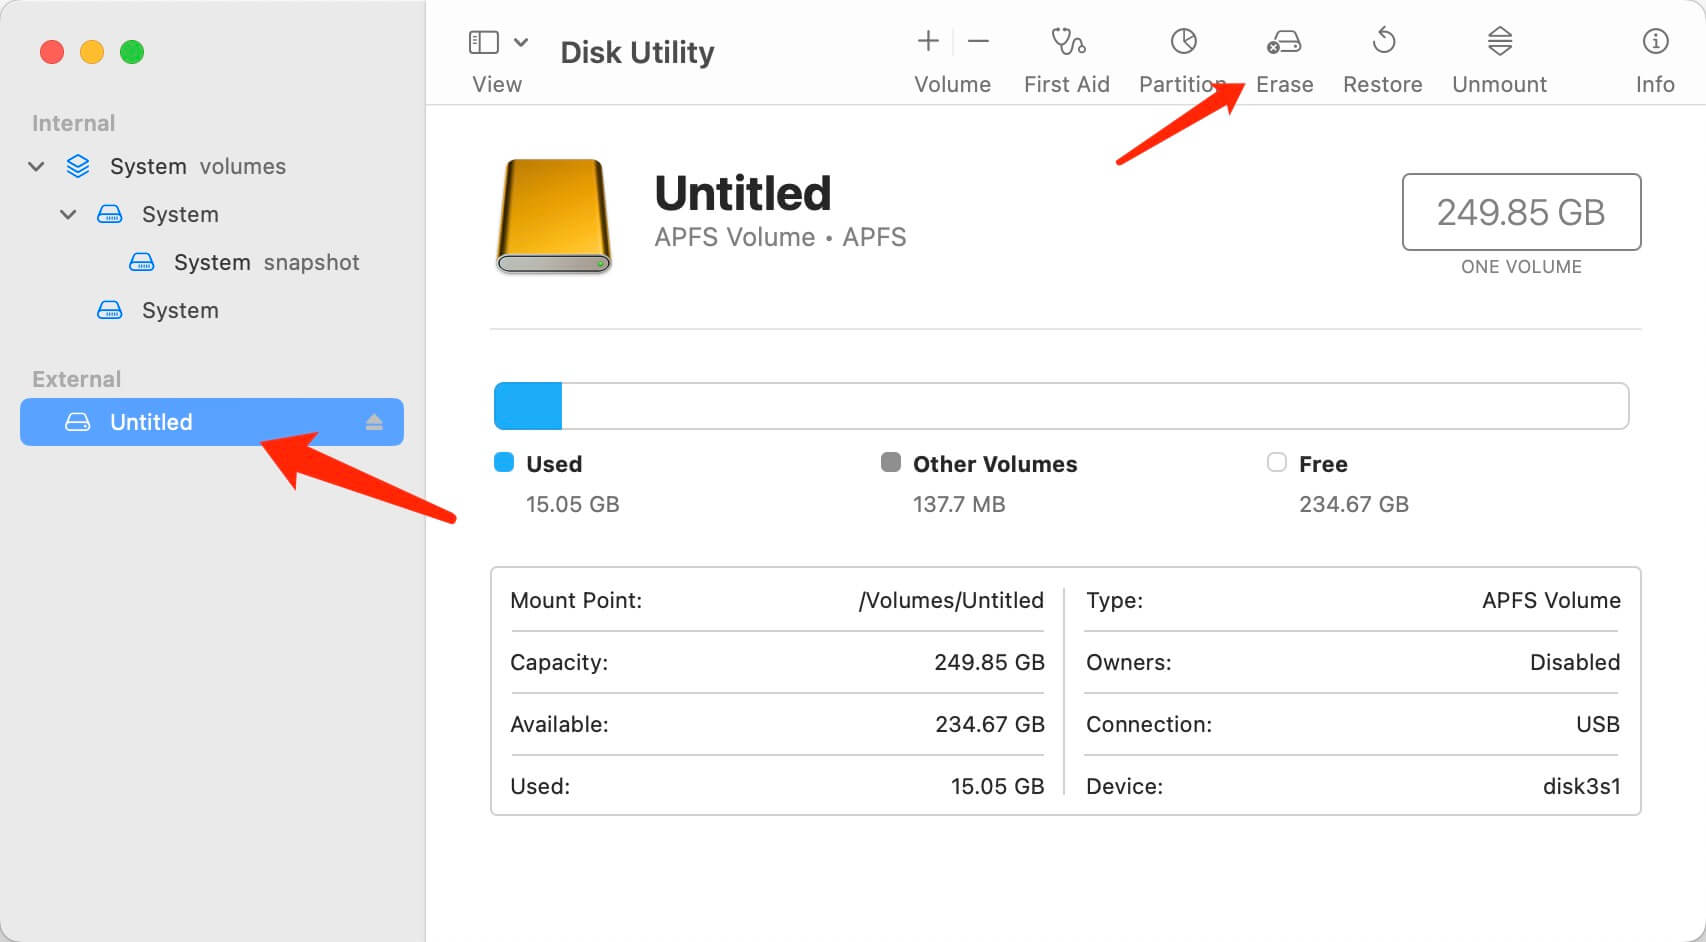Open the Partition pie chart icon
Image resolution: width=1706 pixels, height=942 pixels.
pyautogui.click(x=1184, y=41)
